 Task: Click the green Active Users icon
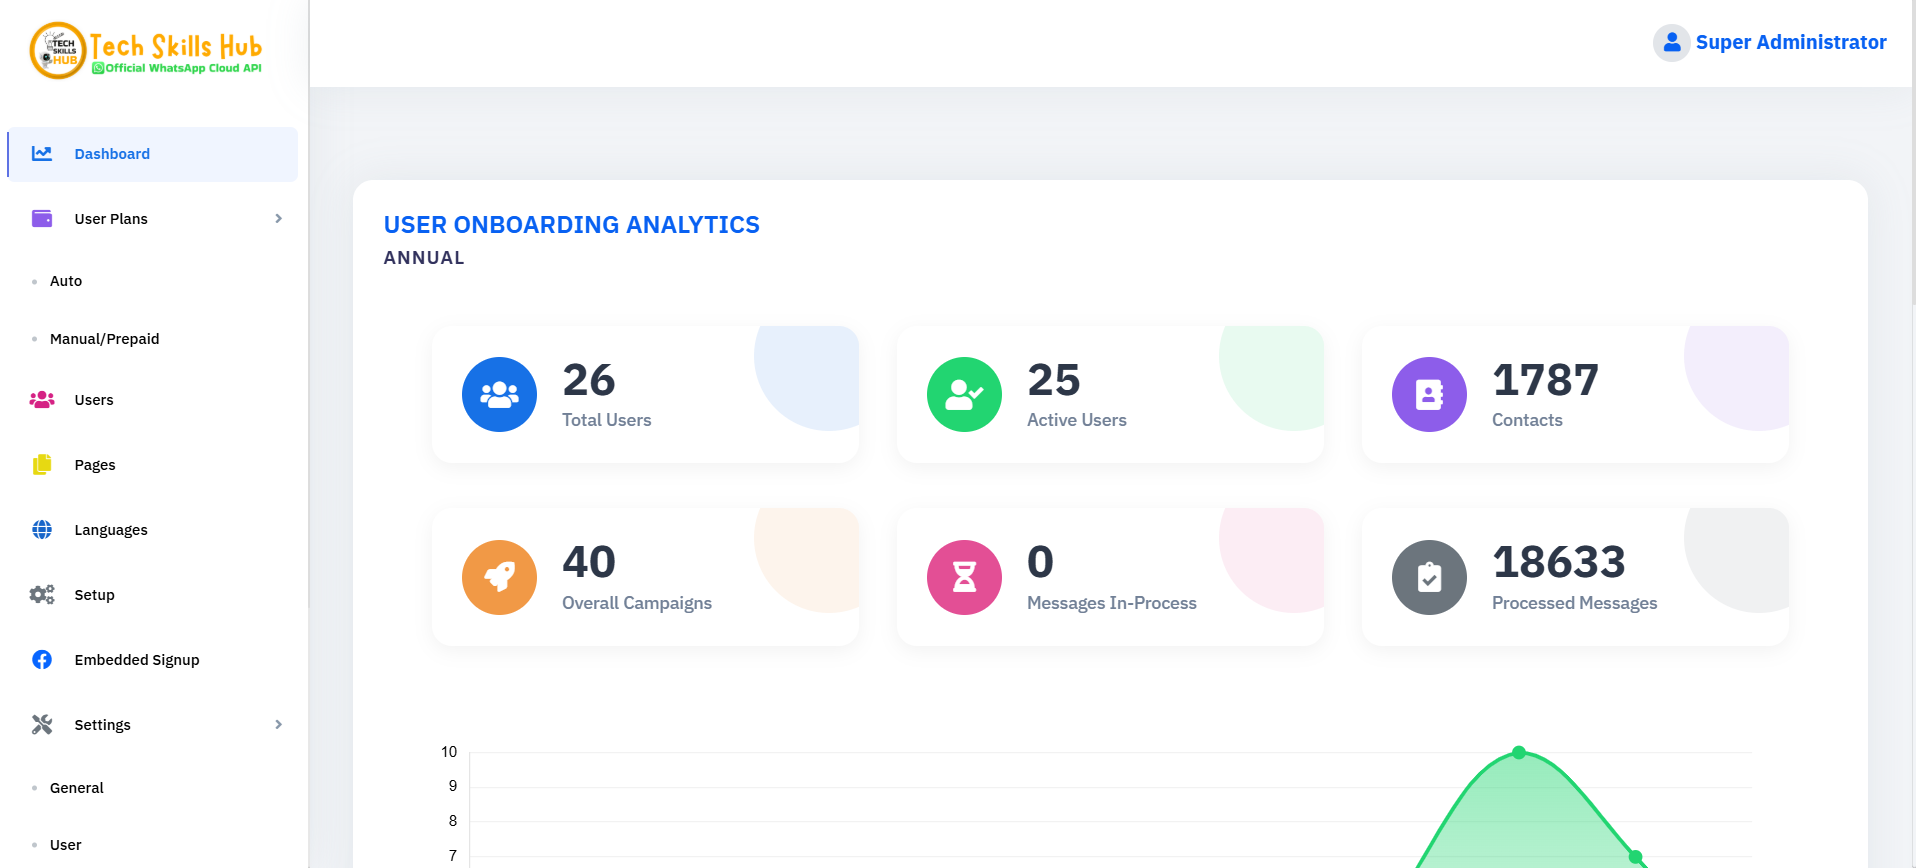964,395
